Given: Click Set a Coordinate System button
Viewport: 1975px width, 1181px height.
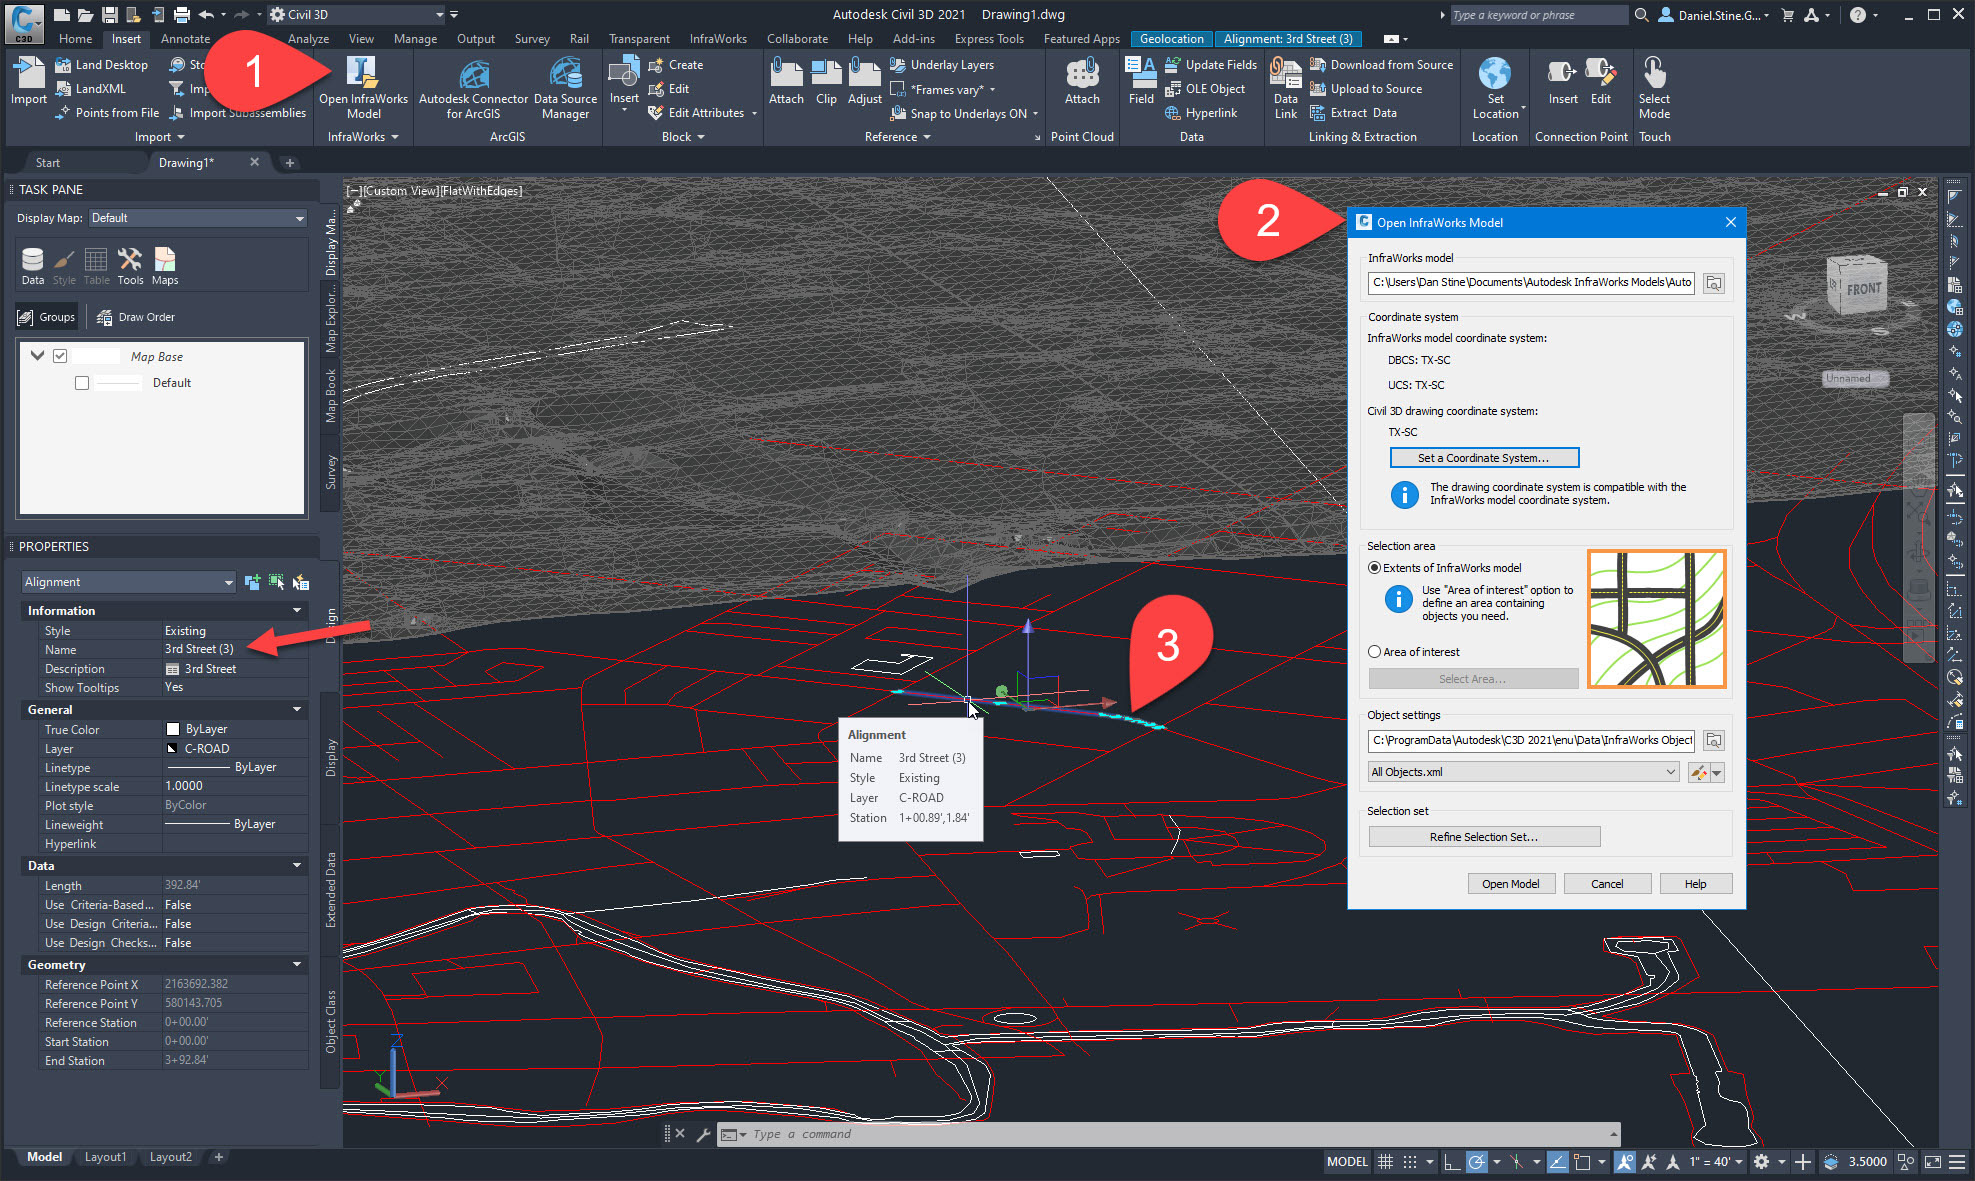Looking at the screenshot, I should [1484, 458].
